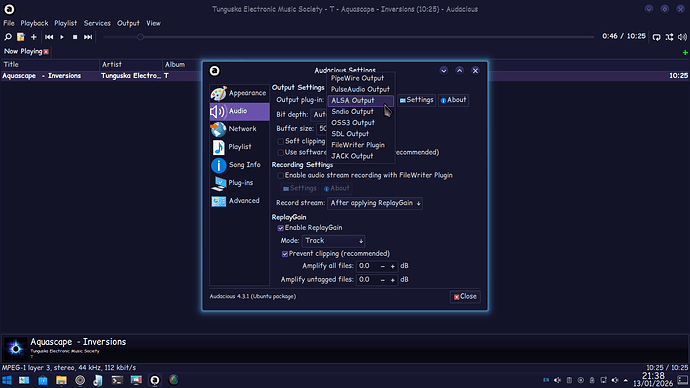Close the Audacious Settings dialog
Screen dimensions: 690x388
(x=465, y=296)
